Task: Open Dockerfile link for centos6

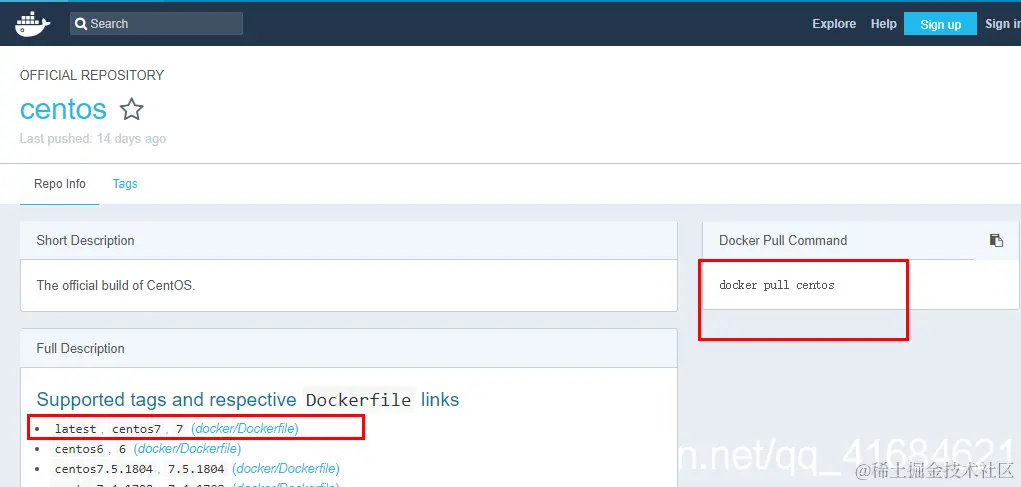Action: pos(188,449)
